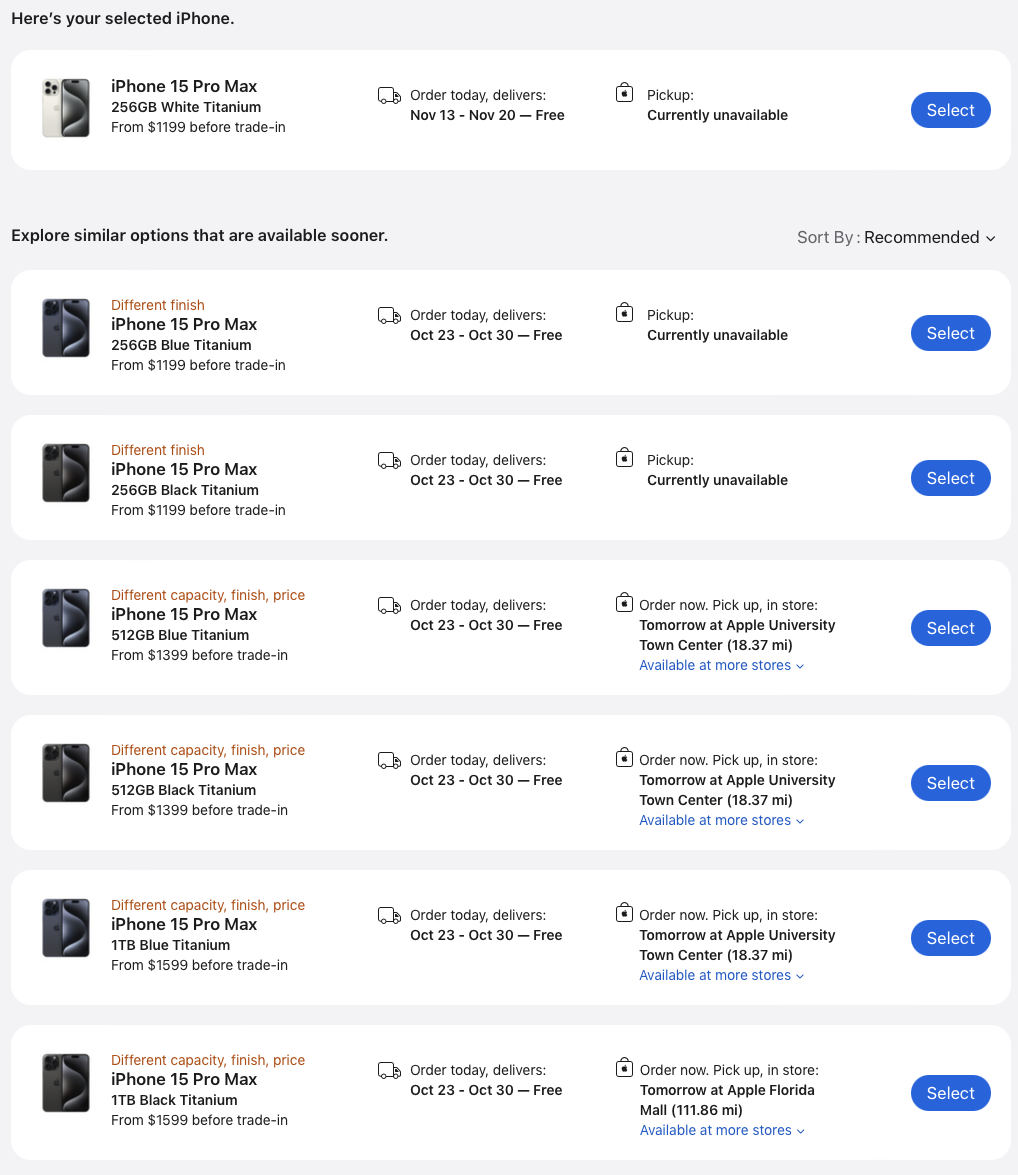
Task: Expand more stores for 512GB Black Titanium
Action: coord(721,820)
